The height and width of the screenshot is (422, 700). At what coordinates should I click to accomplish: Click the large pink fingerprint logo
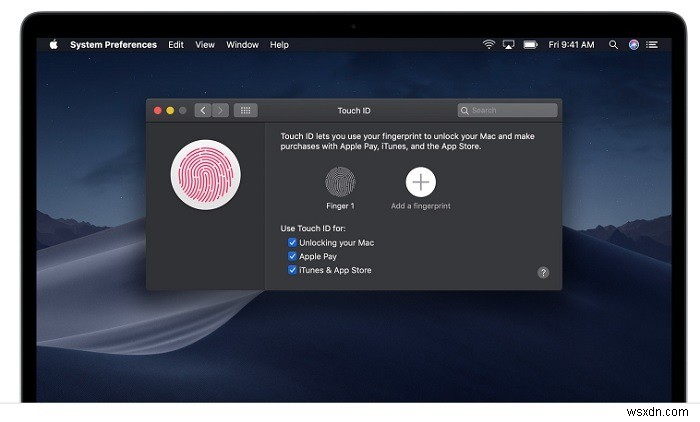[x=205, y=175]
